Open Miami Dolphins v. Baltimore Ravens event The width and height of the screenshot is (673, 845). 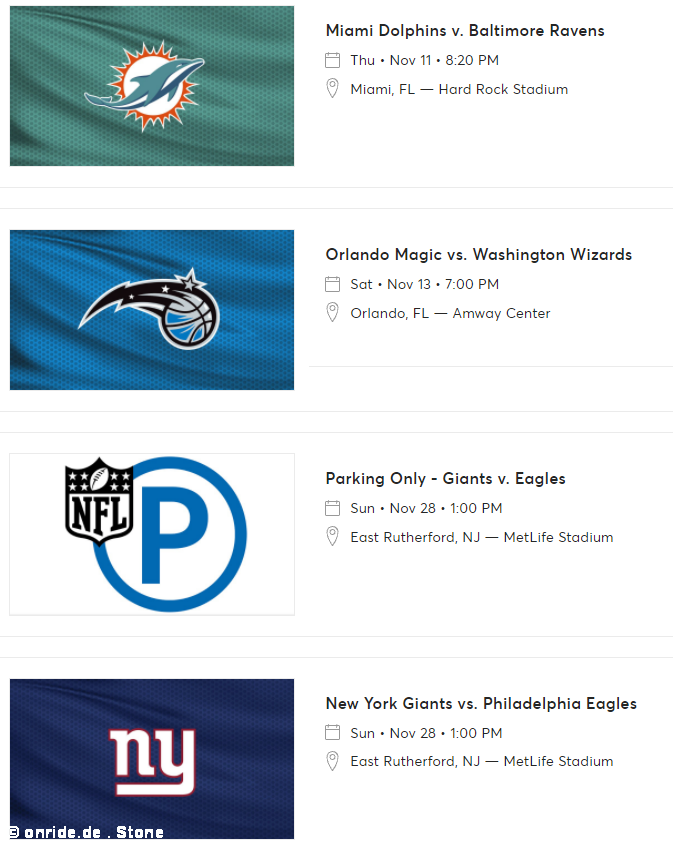click(465, 31)
